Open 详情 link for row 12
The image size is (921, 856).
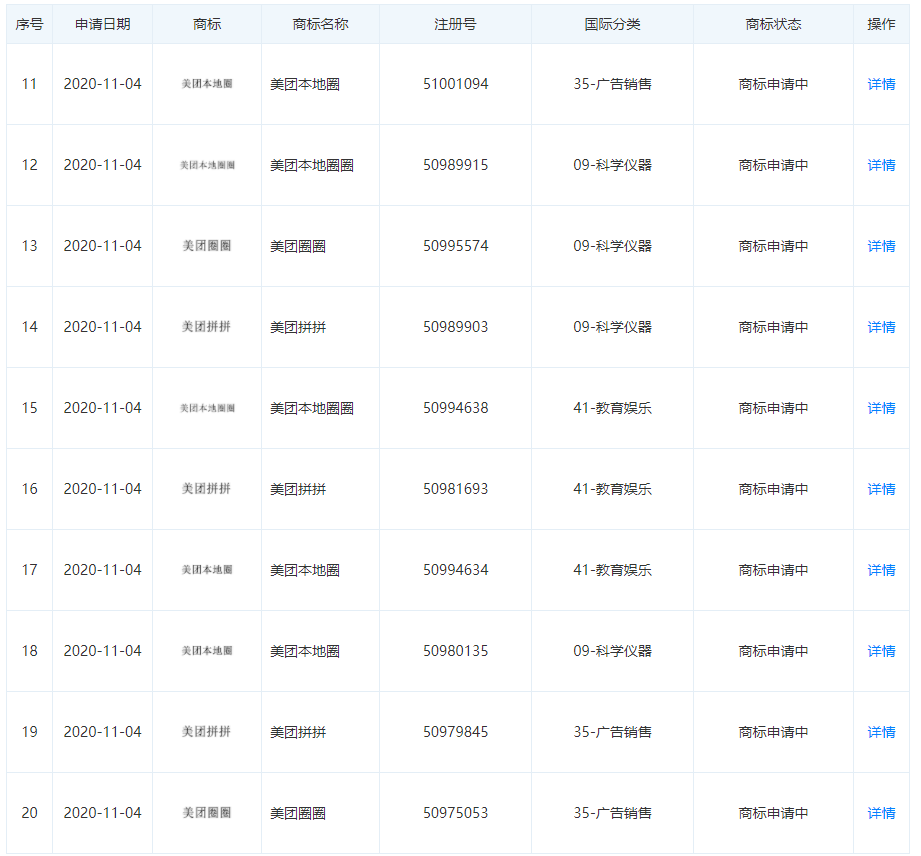pyautogui.click(x=881, y=165)
